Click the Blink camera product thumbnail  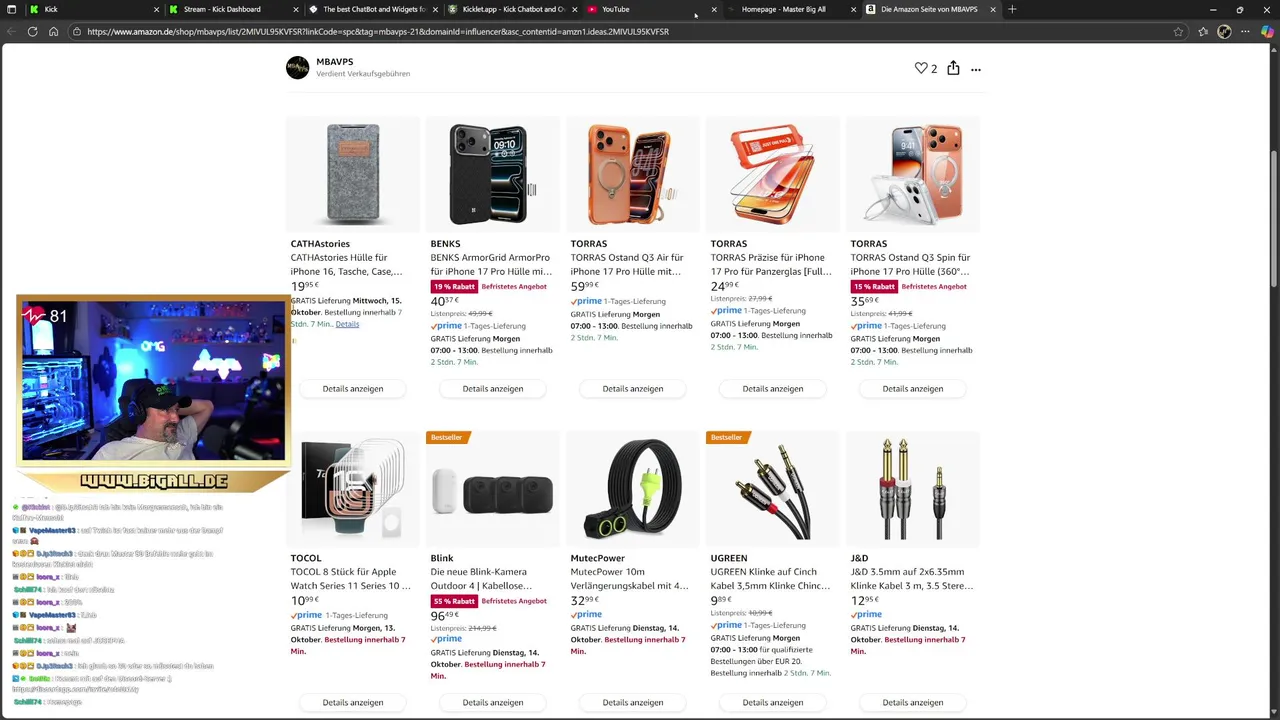(x=493, y=490)
